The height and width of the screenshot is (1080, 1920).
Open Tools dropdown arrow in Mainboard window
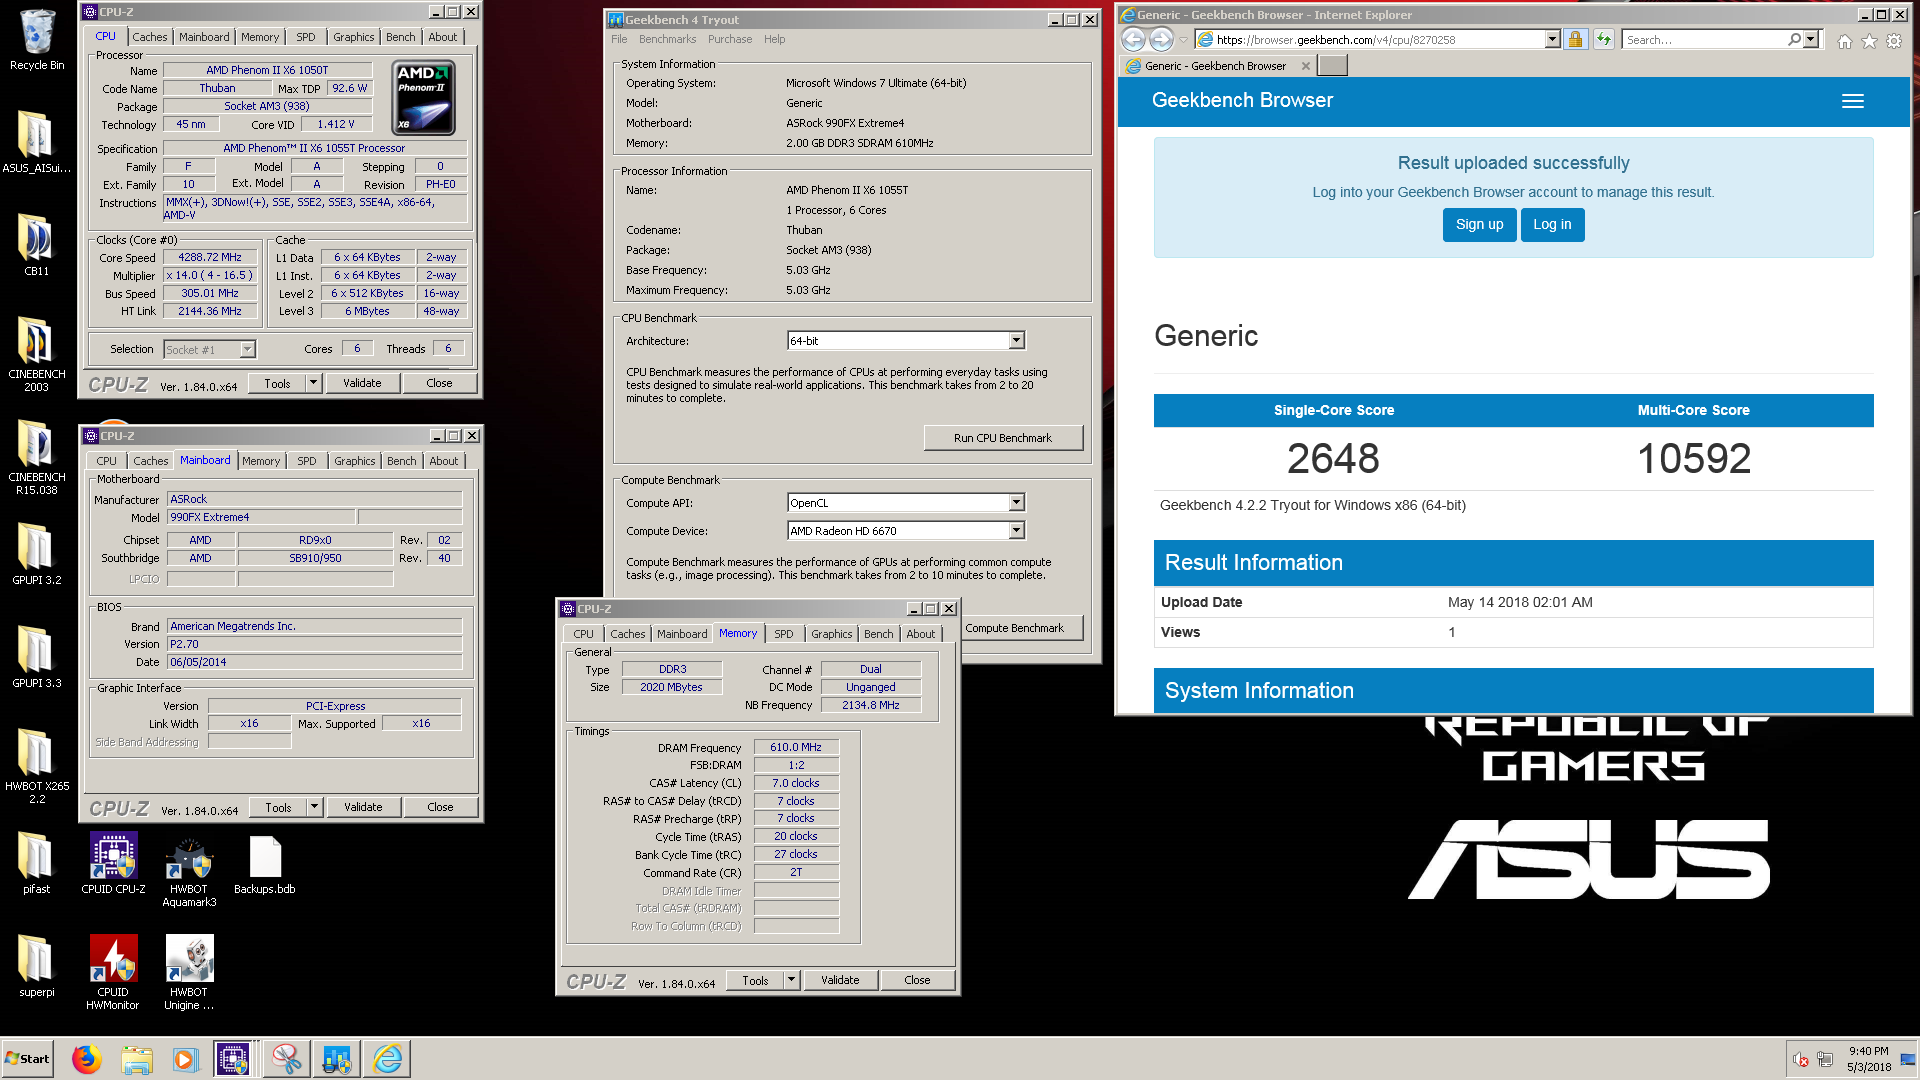click(x=314, y=807)
